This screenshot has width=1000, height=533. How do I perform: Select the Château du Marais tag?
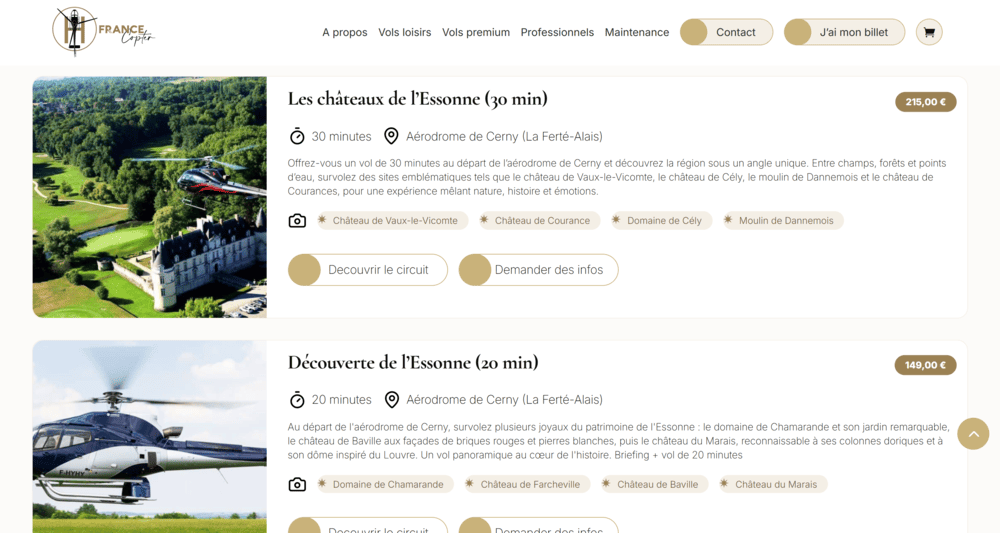773,485
